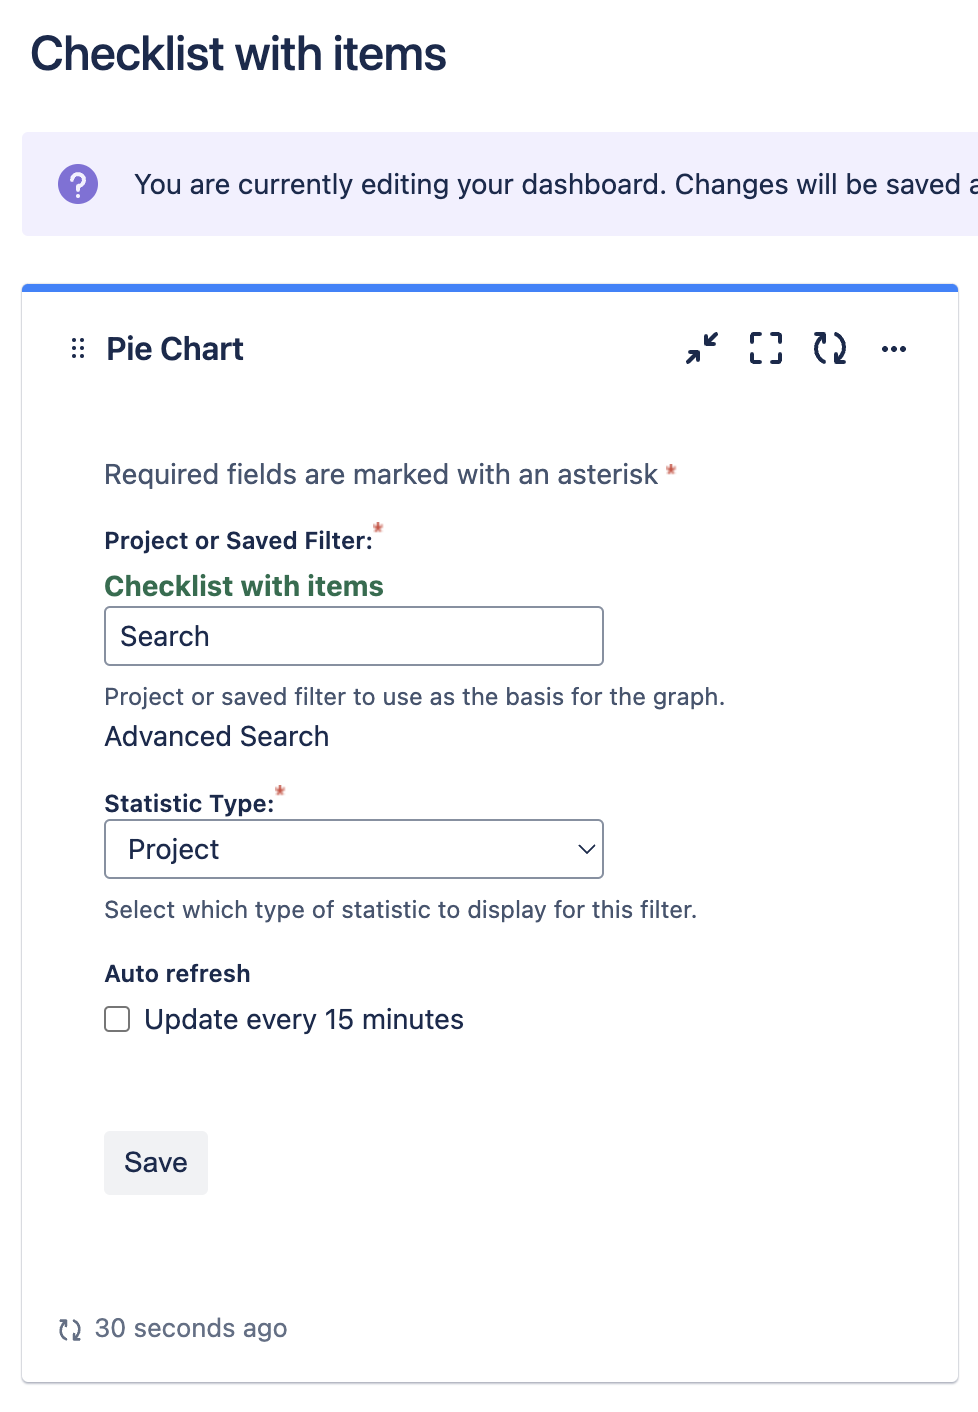
Task: Open the Pie Chart more actions menu
Action: pyautogui.click(x=894, y=349)
